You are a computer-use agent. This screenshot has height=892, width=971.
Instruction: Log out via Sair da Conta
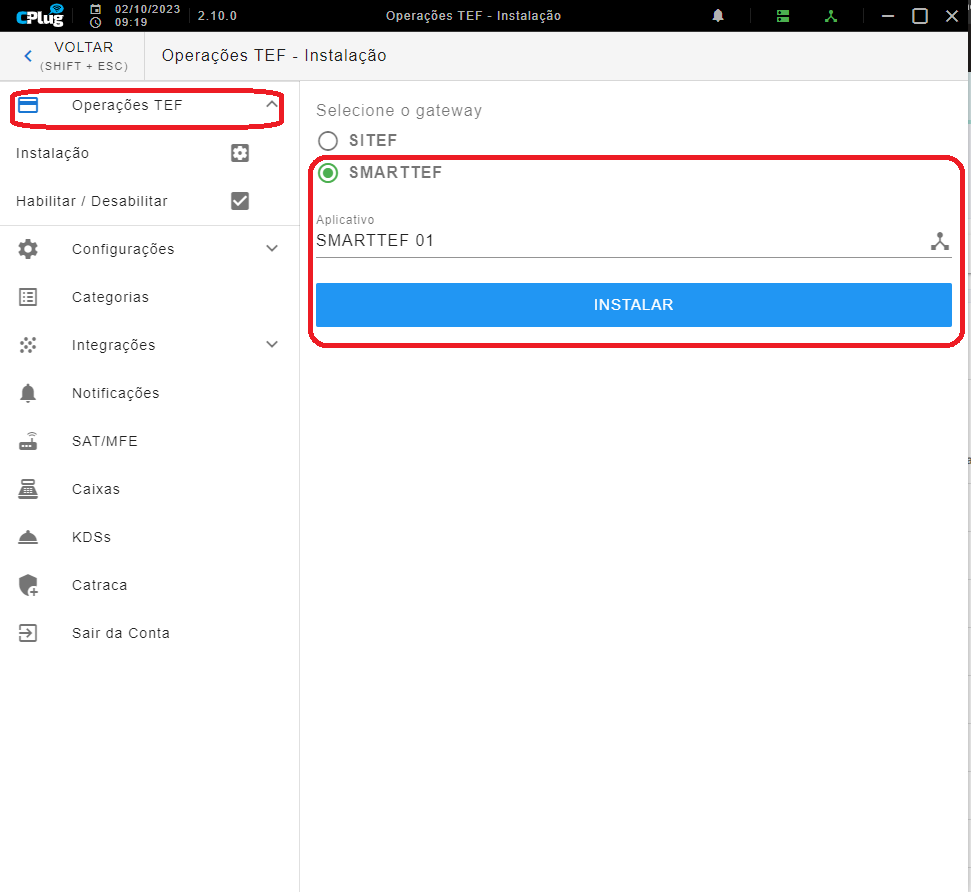(149, 633)
